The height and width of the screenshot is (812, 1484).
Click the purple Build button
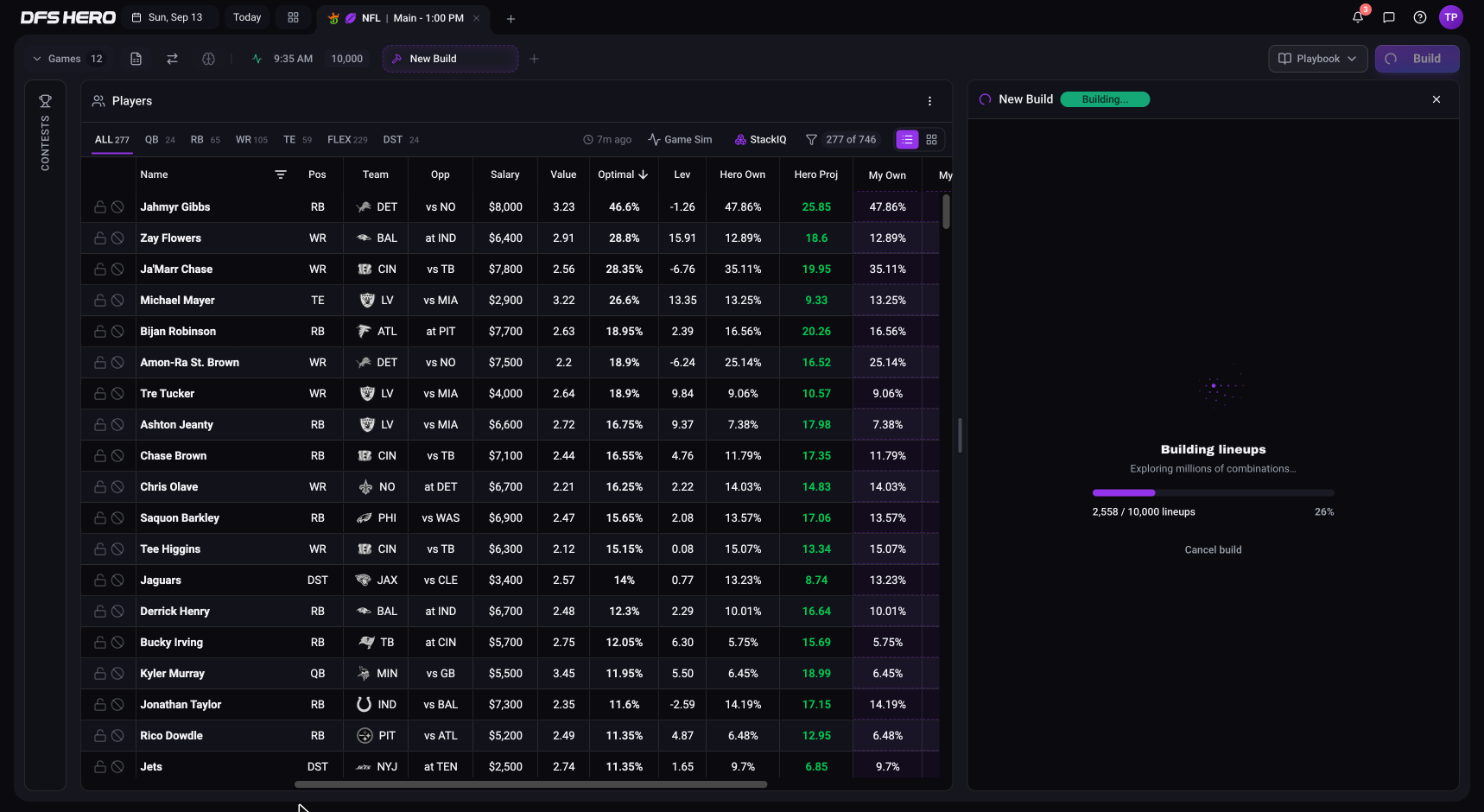1416,59
